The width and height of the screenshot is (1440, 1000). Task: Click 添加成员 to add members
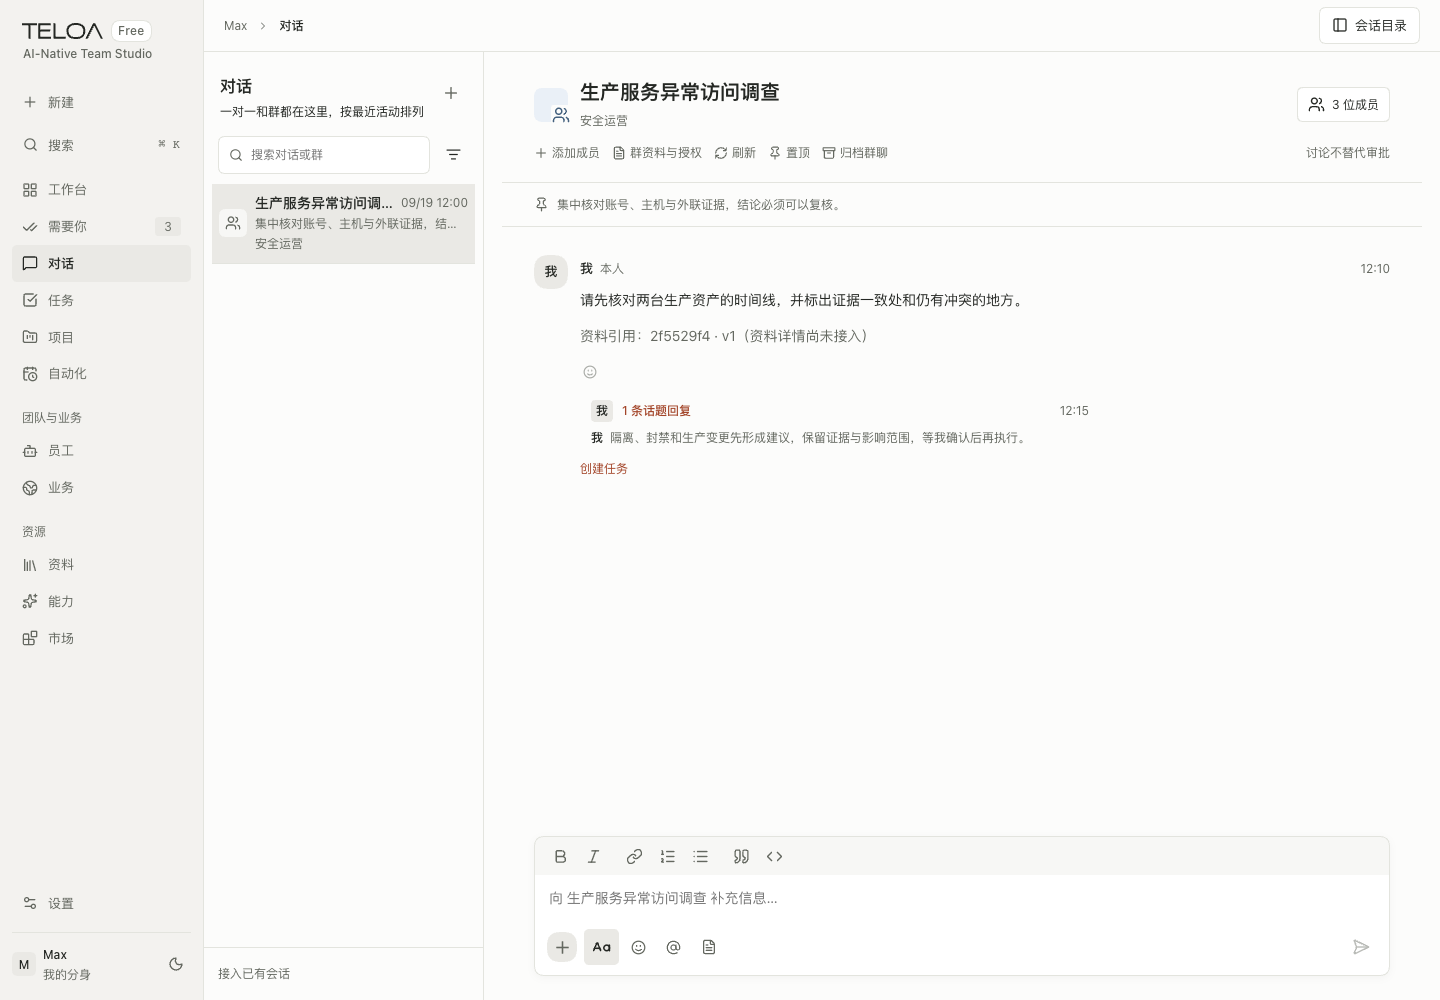[x=567, y=153]
